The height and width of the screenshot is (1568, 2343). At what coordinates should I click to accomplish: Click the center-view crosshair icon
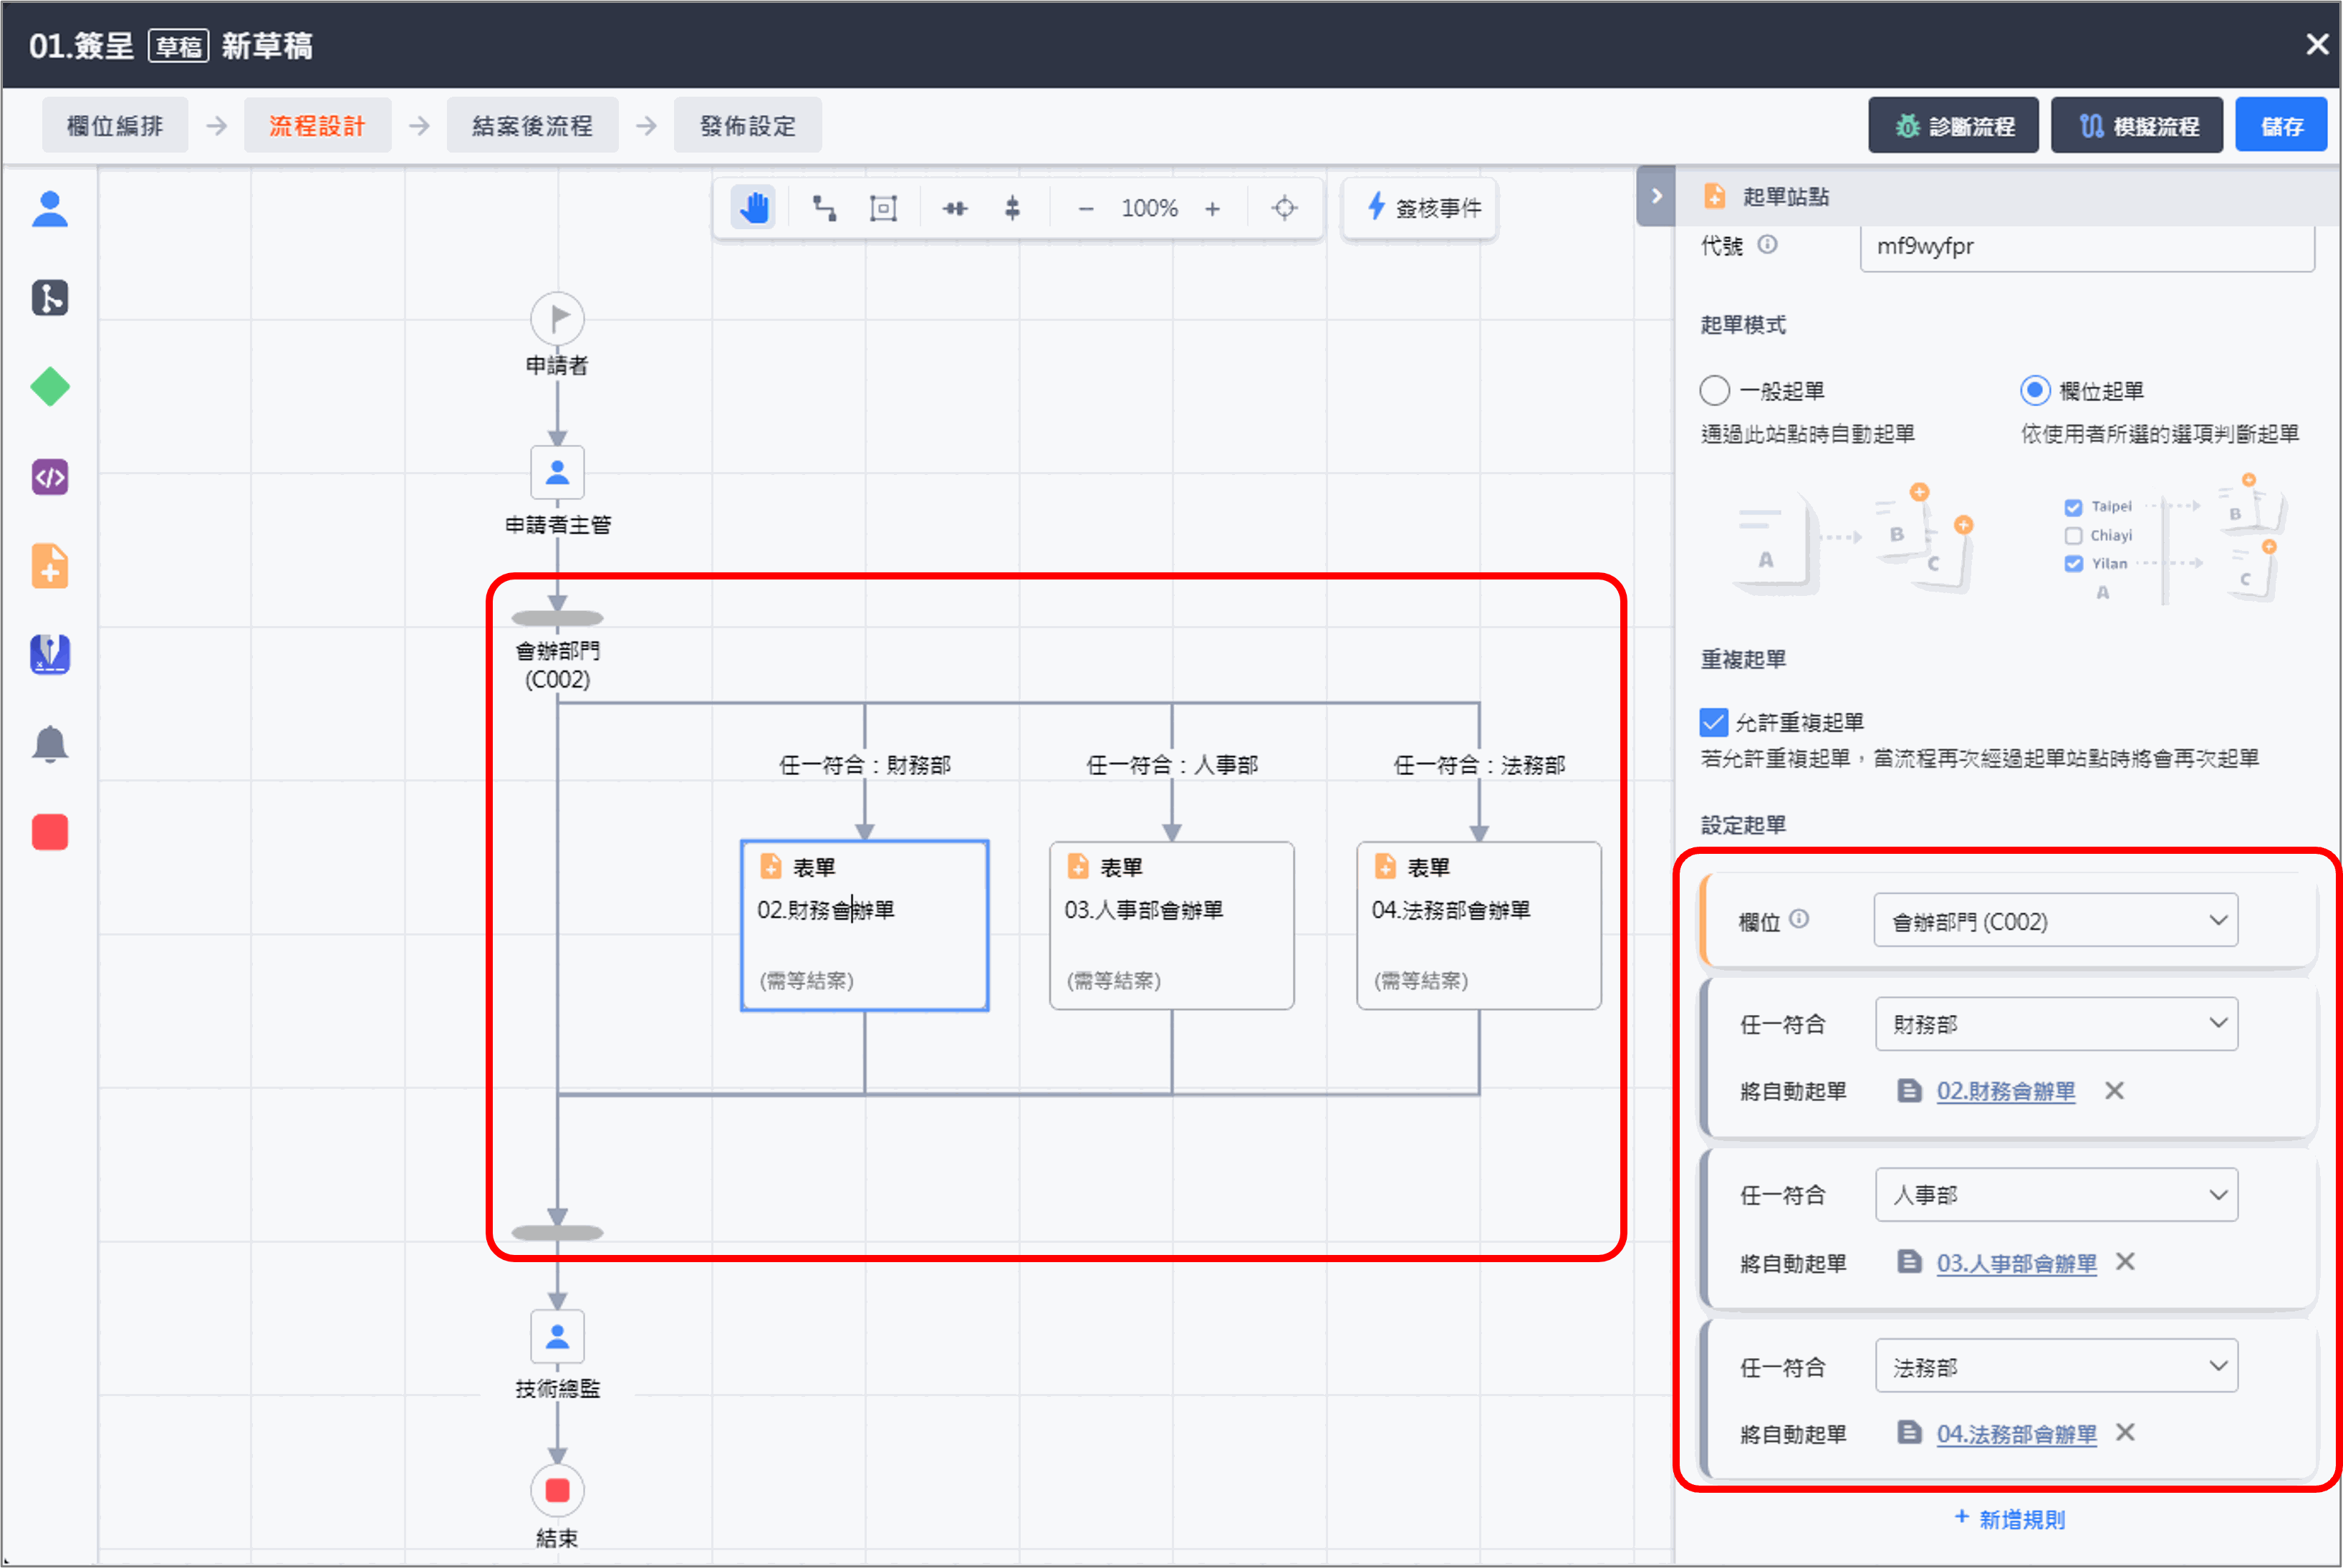coord(1284,208)
